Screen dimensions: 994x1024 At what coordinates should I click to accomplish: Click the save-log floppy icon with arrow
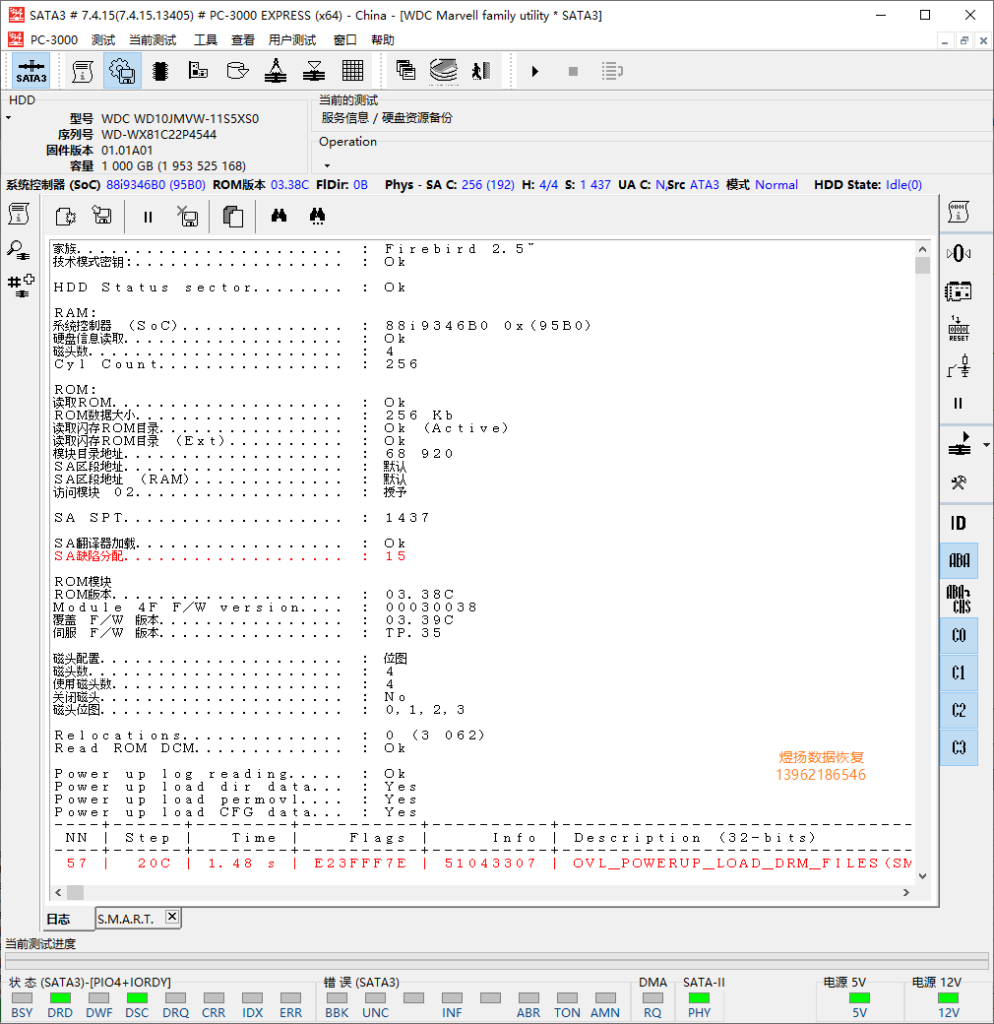[102, 216]
